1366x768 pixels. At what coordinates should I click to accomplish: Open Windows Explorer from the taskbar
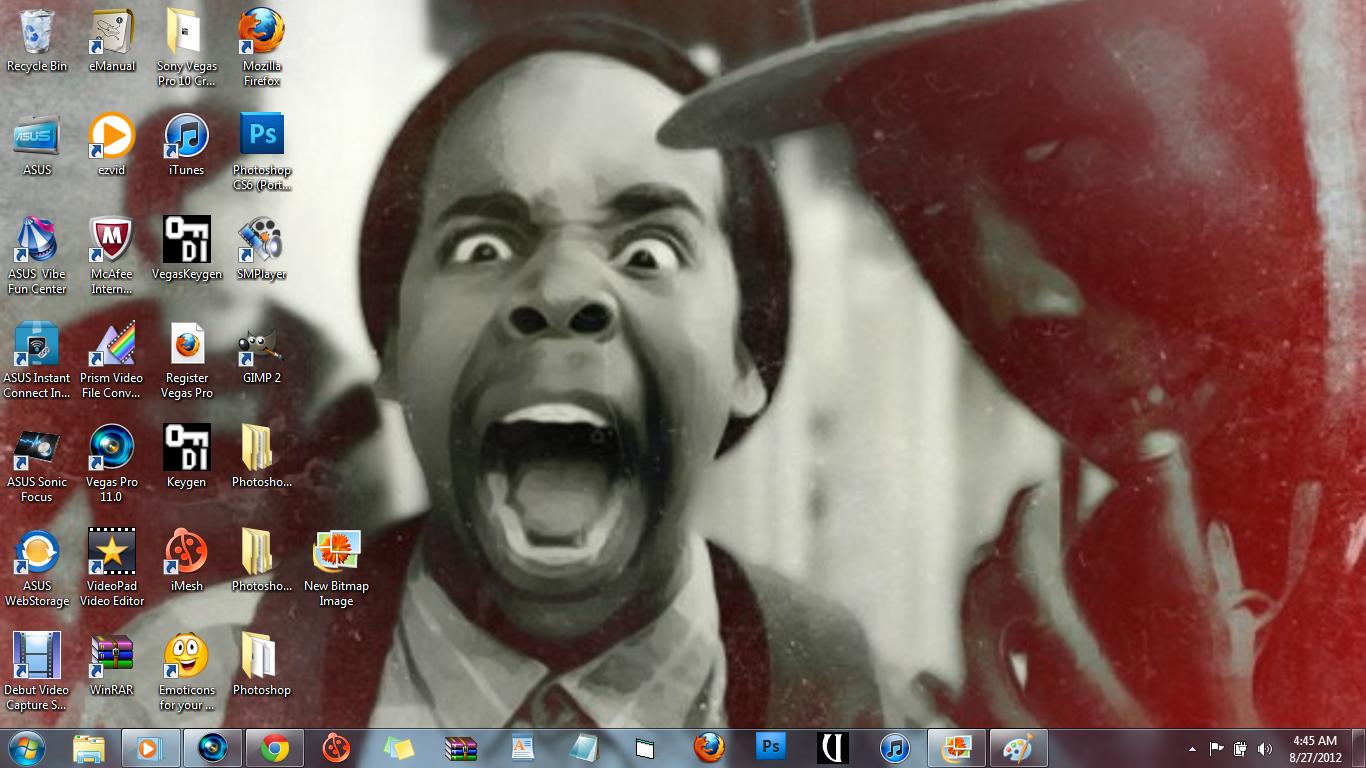89,748
